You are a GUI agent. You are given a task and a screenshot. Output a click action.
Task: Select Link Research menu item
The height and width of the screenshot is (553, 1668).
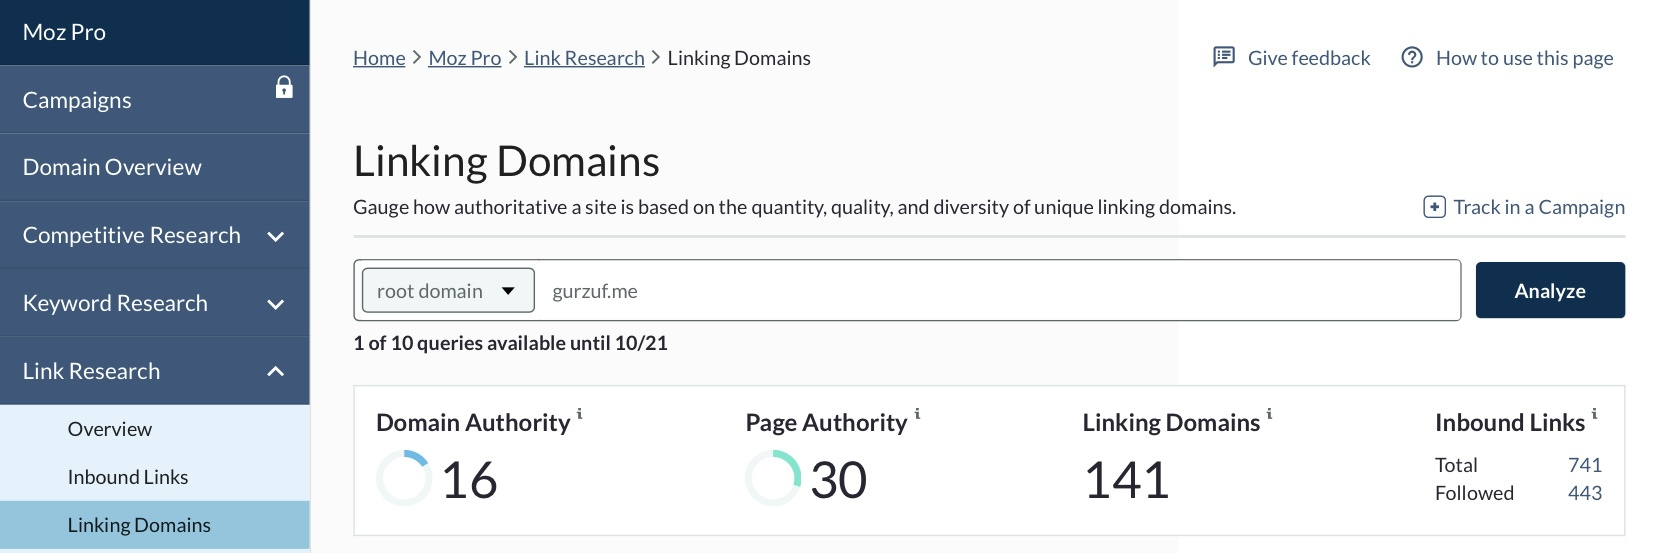point(155,371)
